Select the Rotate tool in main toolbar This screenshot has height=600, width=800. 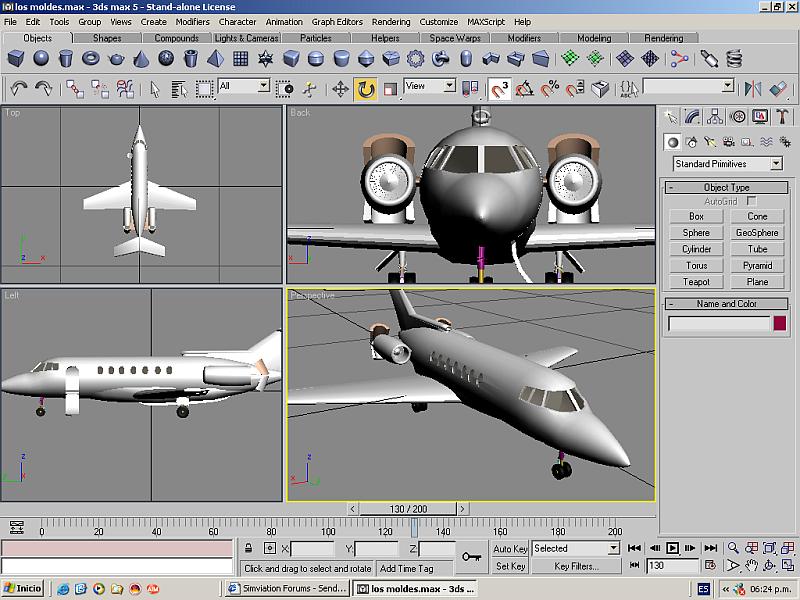click(x=366, y=89)
